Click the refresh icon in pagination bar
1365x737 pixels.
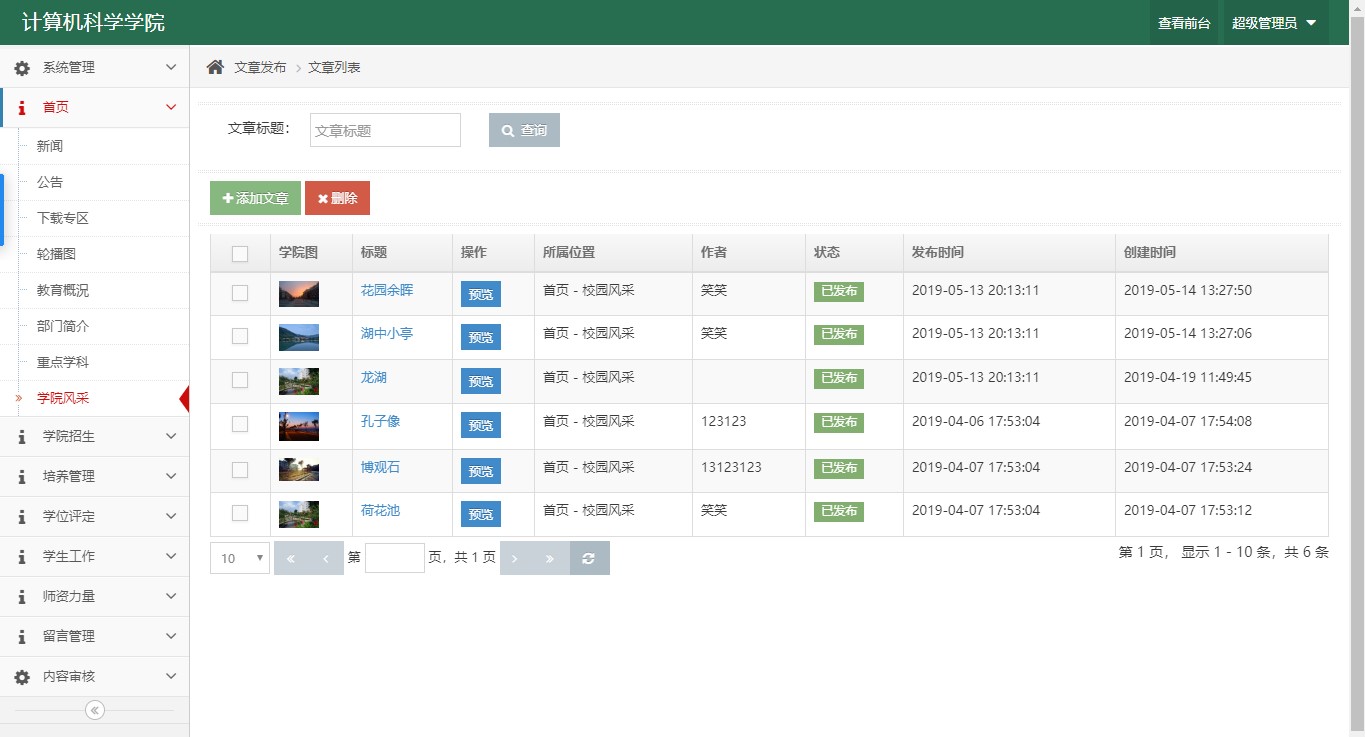(x=589, y=558)
